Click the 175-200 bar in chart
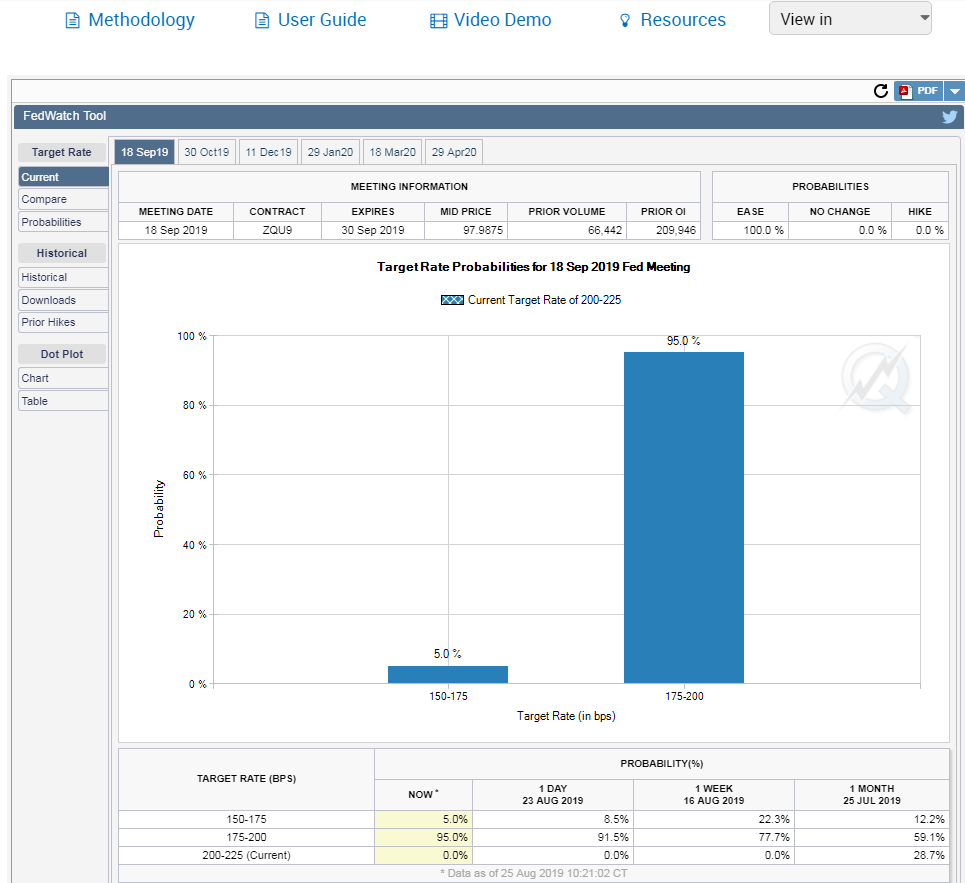The width and height of the screenshot is (965, 883). click(x=684, y=517)
